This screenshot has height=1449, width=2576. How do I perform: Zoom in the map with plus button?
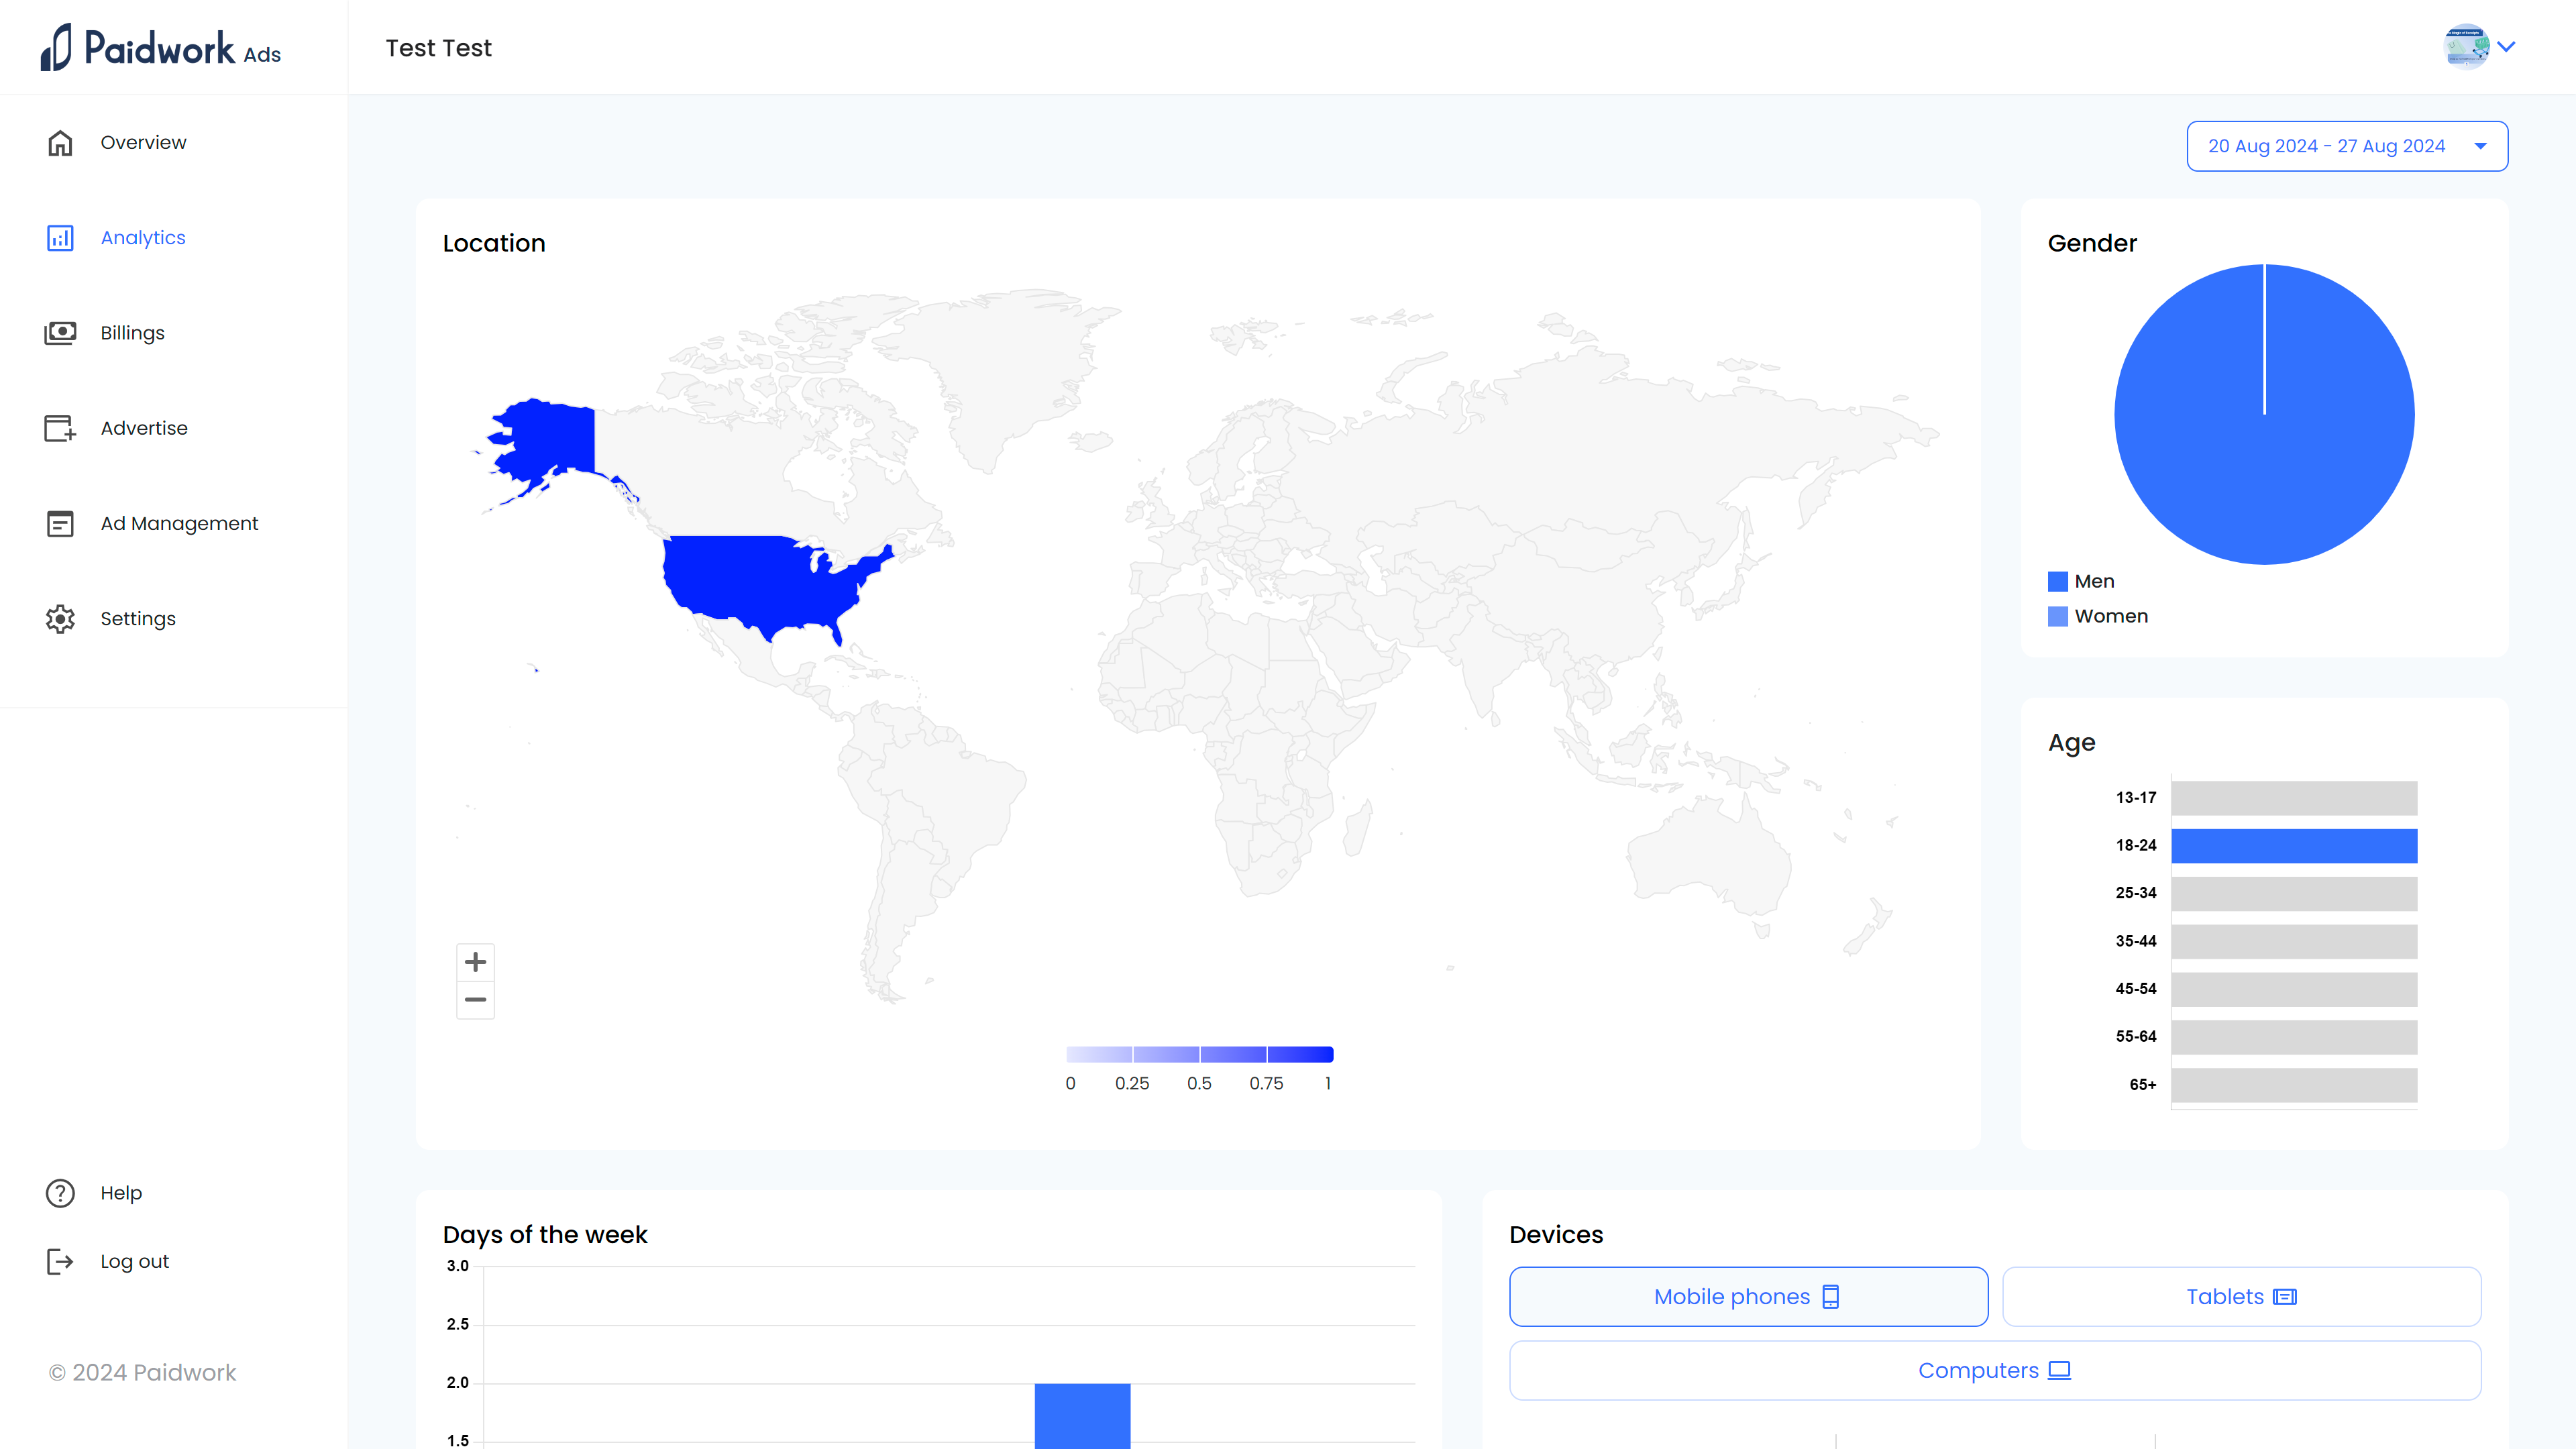tap(475, 962)
